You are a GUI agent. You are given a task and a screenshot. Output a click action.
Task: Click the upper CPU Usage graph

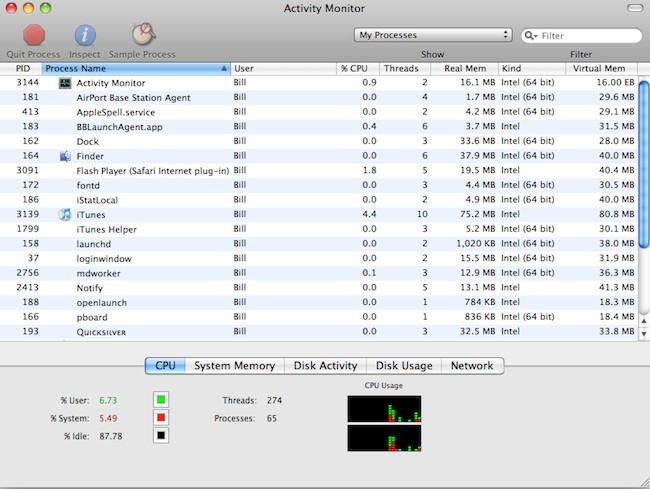click(384, 409)
